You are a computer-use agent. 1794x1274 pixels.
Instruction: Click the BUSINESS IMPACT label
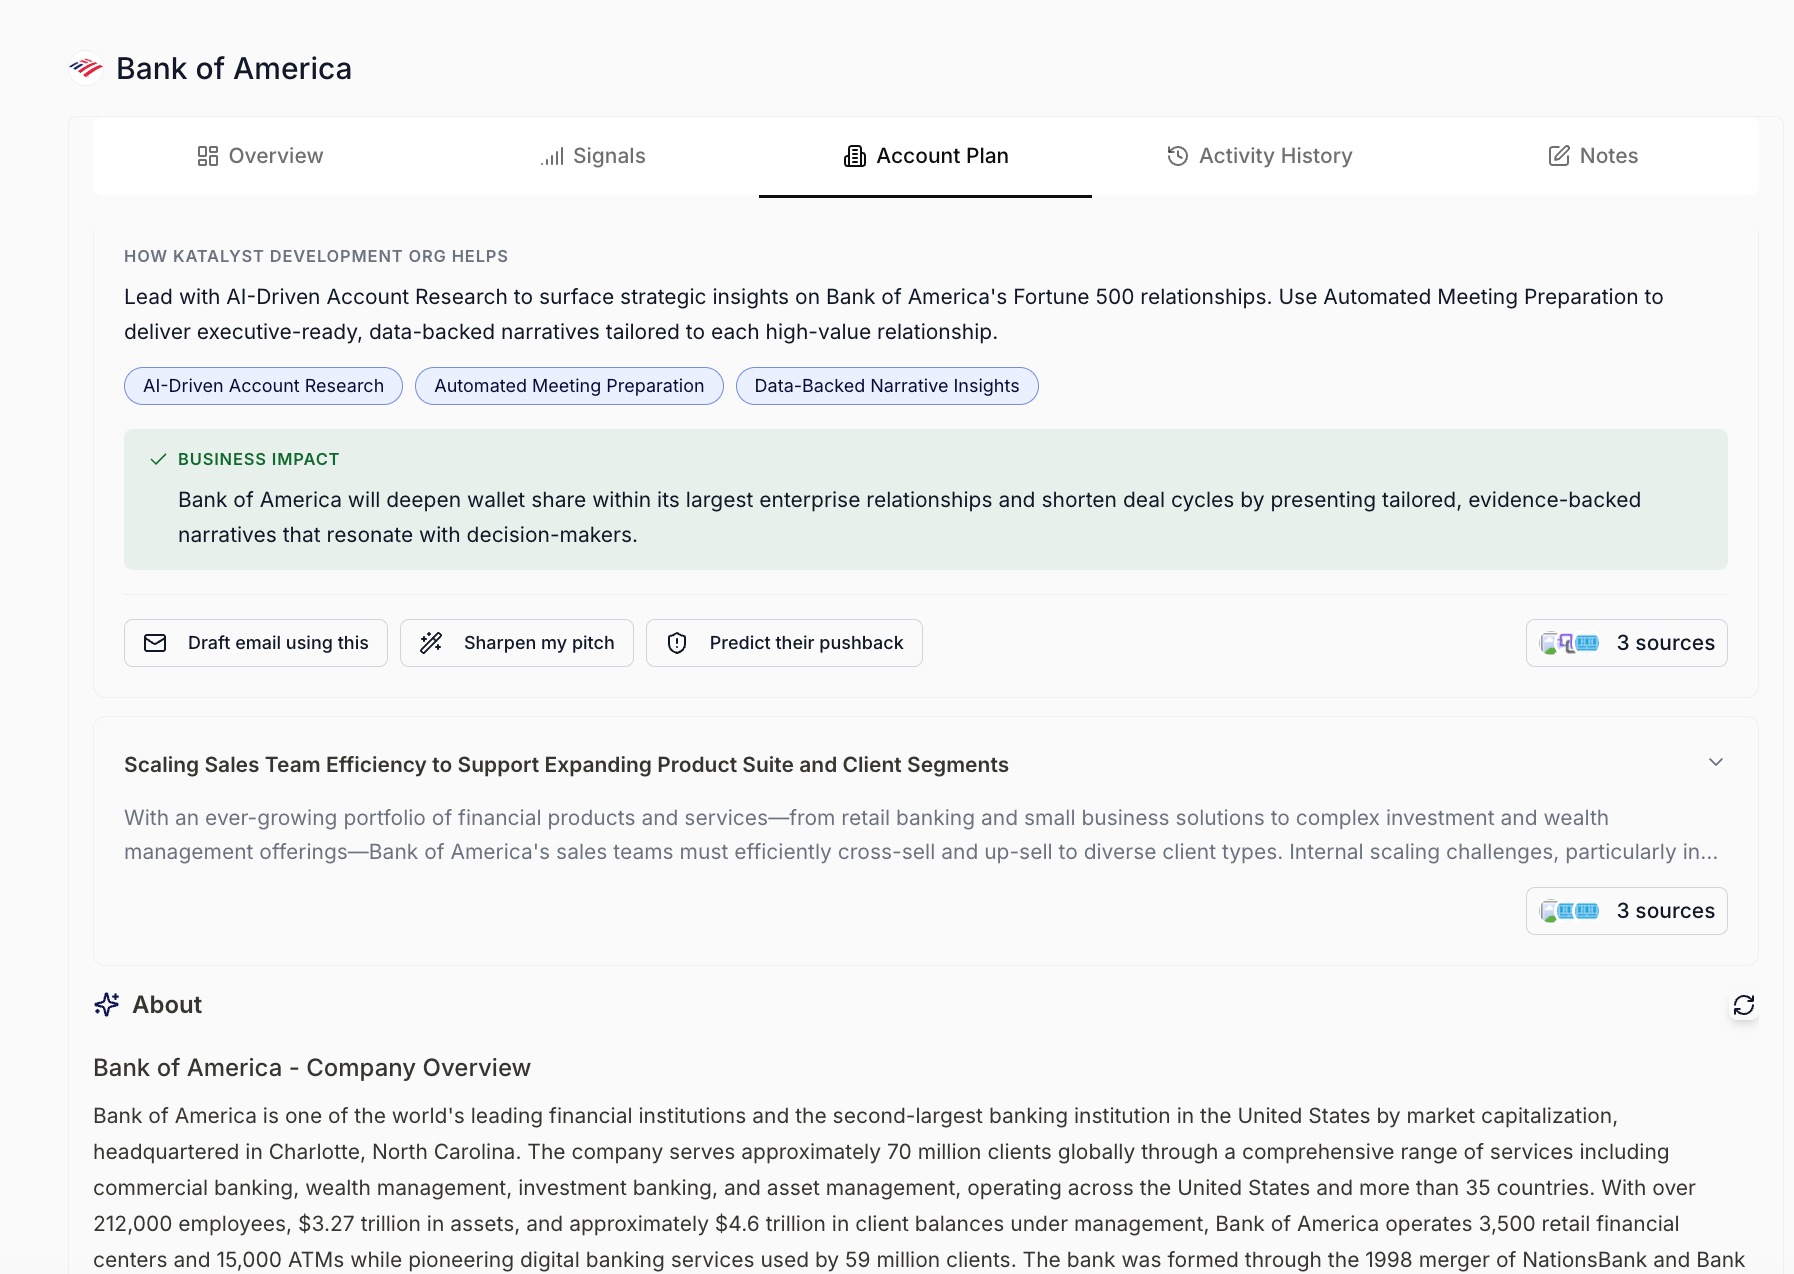coord(259,459)
